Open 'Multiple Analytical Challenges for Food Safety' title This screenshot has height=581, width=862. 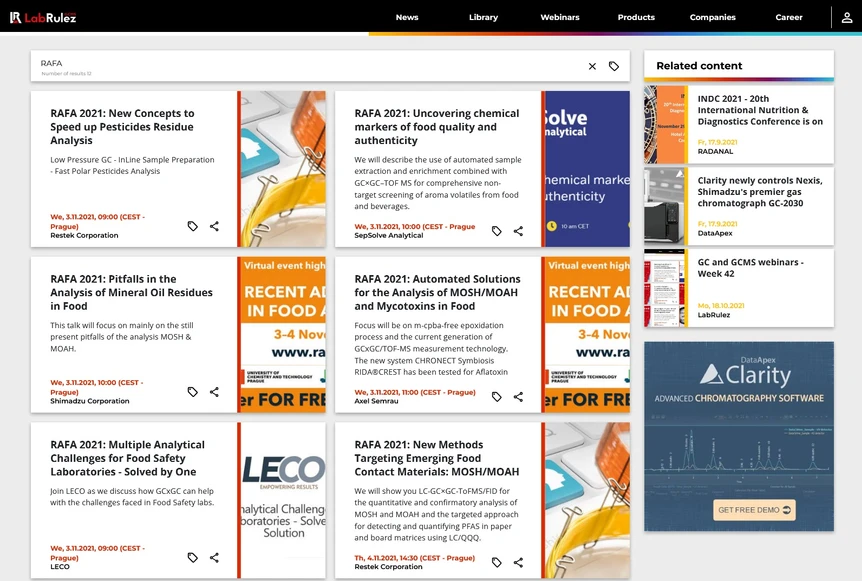coord(128,458)
